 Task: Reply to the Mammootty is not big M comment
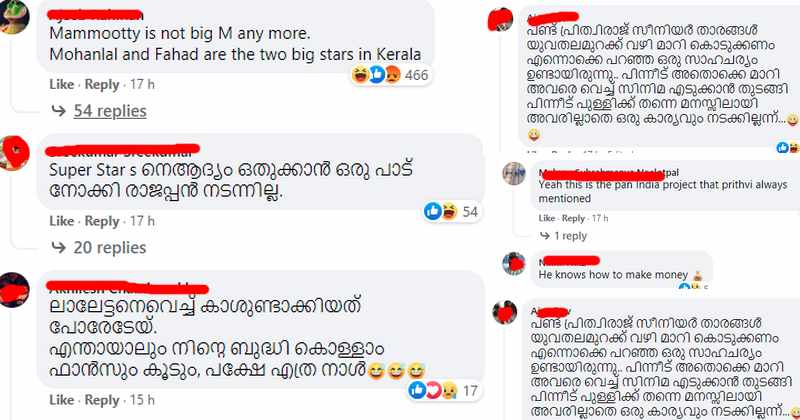pyautogui.click(x=102, y=84)
